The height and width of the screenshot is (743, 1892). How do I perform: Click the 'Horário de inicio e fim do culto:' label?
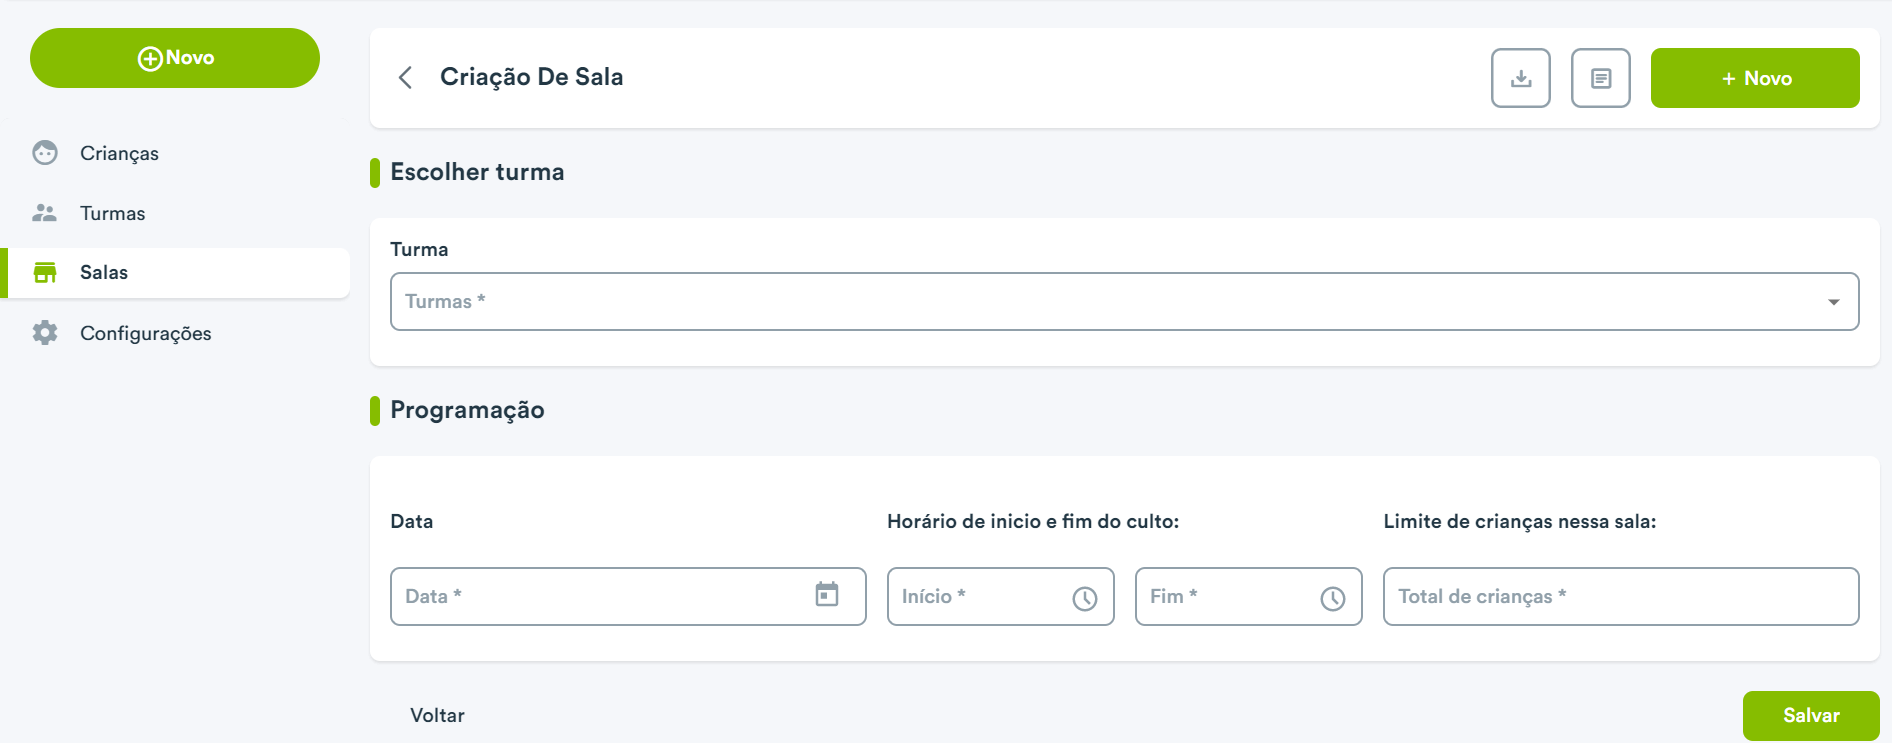click(1033, 521)
